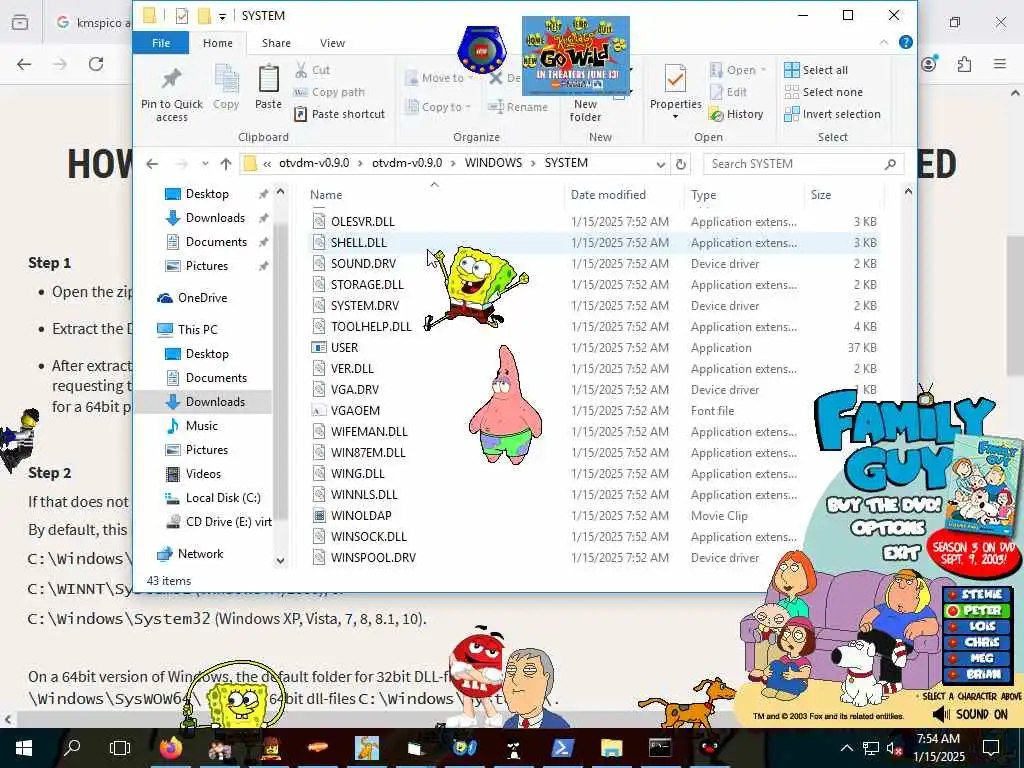Refresh the SYSTEM folder view
This screenshot has width=1024, height=768.
click(680, 164)
